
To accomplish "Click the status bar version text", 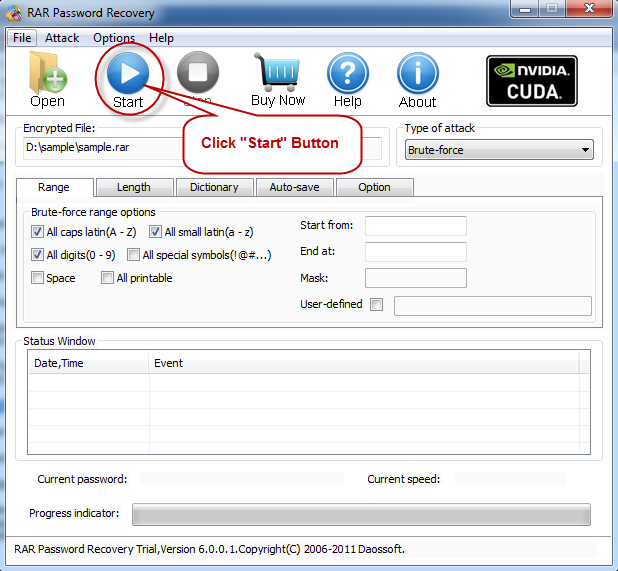I will pos(209,549).
